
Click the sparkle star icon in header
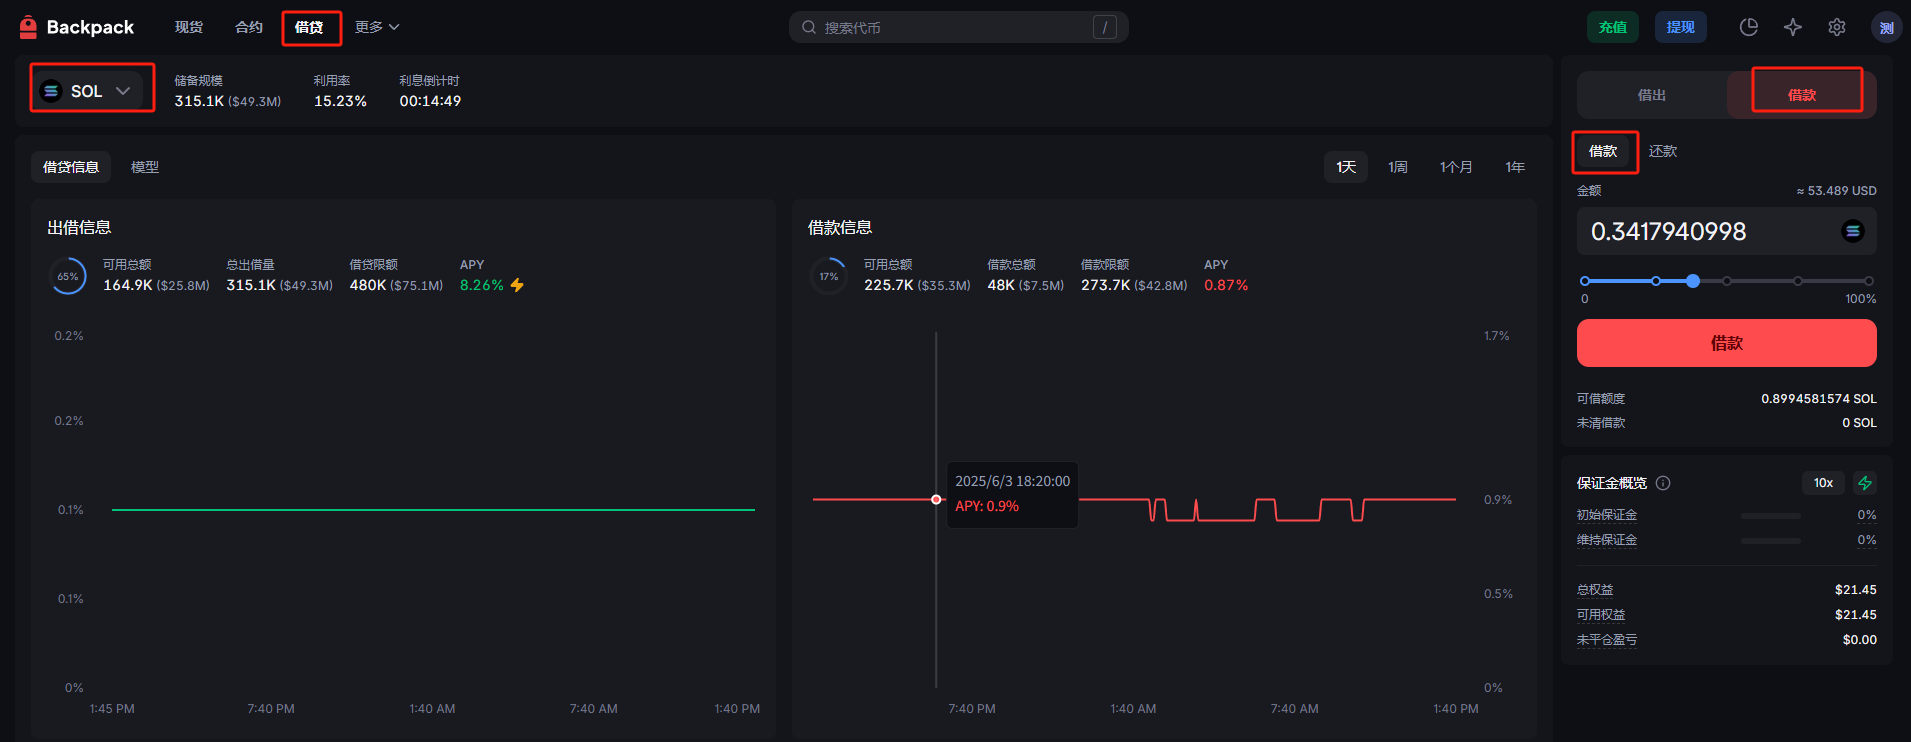[x=1792, y=27]
